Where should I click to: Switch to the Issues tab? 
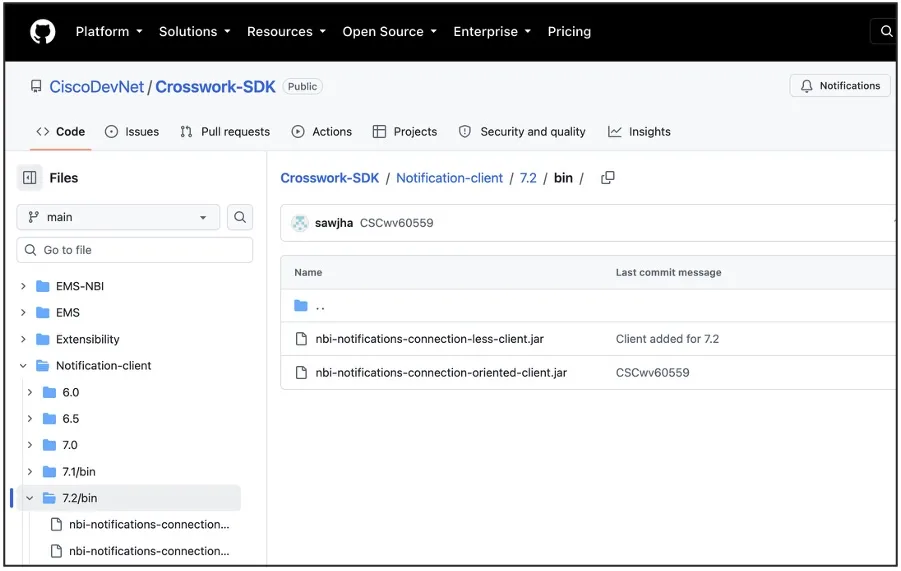pos(132,132)
